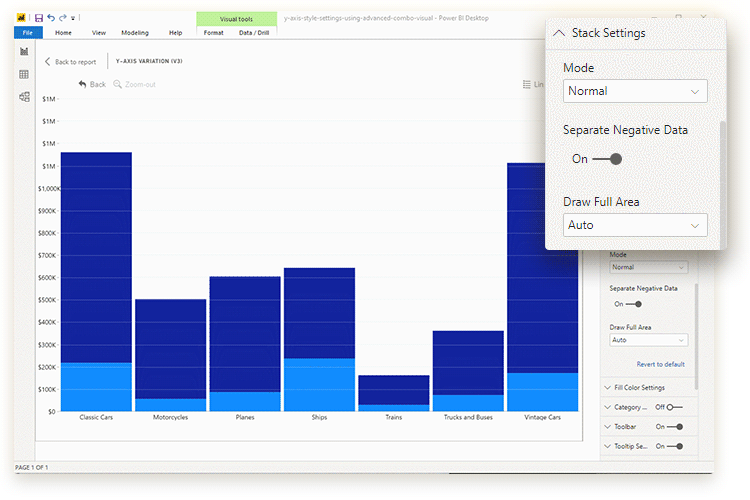
Task: Toggle Separate Negative Data in the enlarged panel
Action: [x=607, y=159]
